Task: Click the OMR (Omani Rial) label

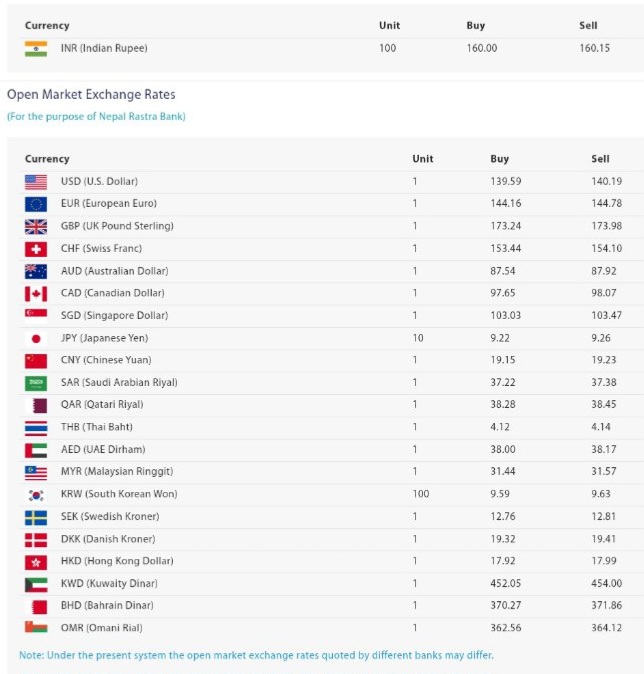Action: [101, 628]
